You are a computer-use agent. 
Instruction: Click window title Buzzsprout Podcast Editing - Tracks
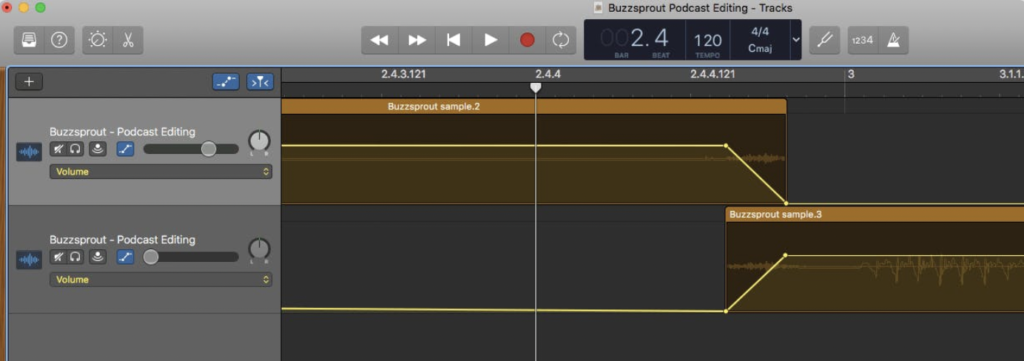click(x=699, y=8)
